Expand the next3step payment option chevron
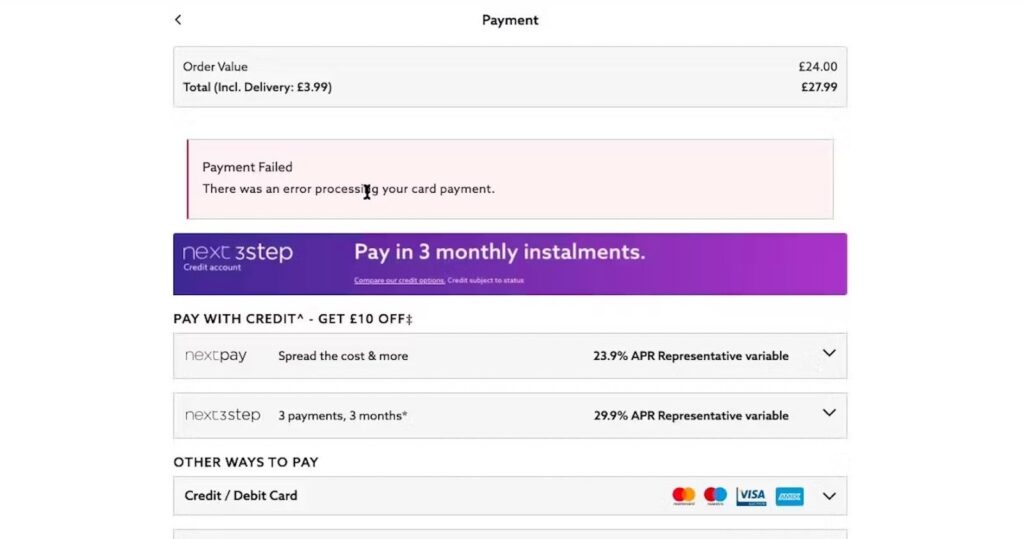Screen dimensions: 1024x539 [828, 413]
